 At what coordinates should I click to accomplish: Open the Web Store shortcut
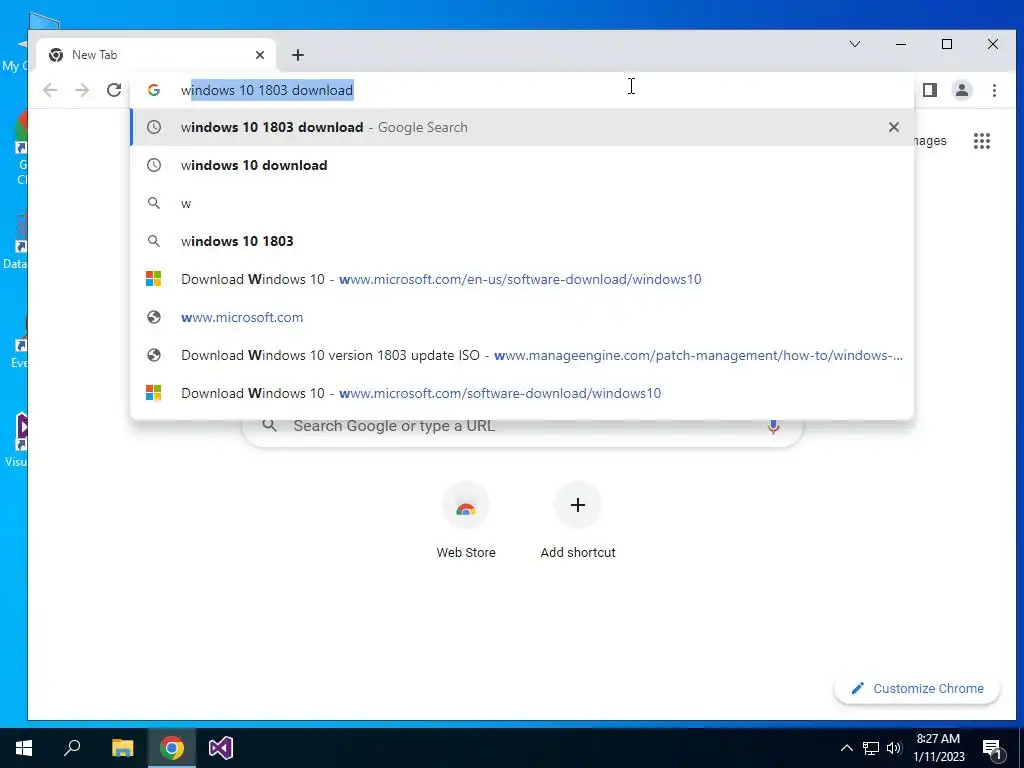[x=466, y=521]
